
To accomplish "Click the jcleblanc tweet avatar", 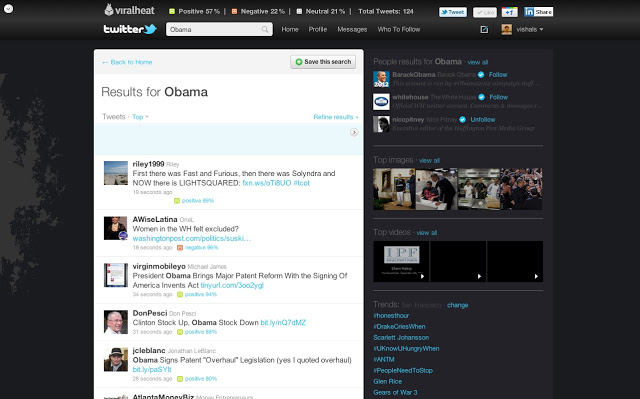I will 116,359.
